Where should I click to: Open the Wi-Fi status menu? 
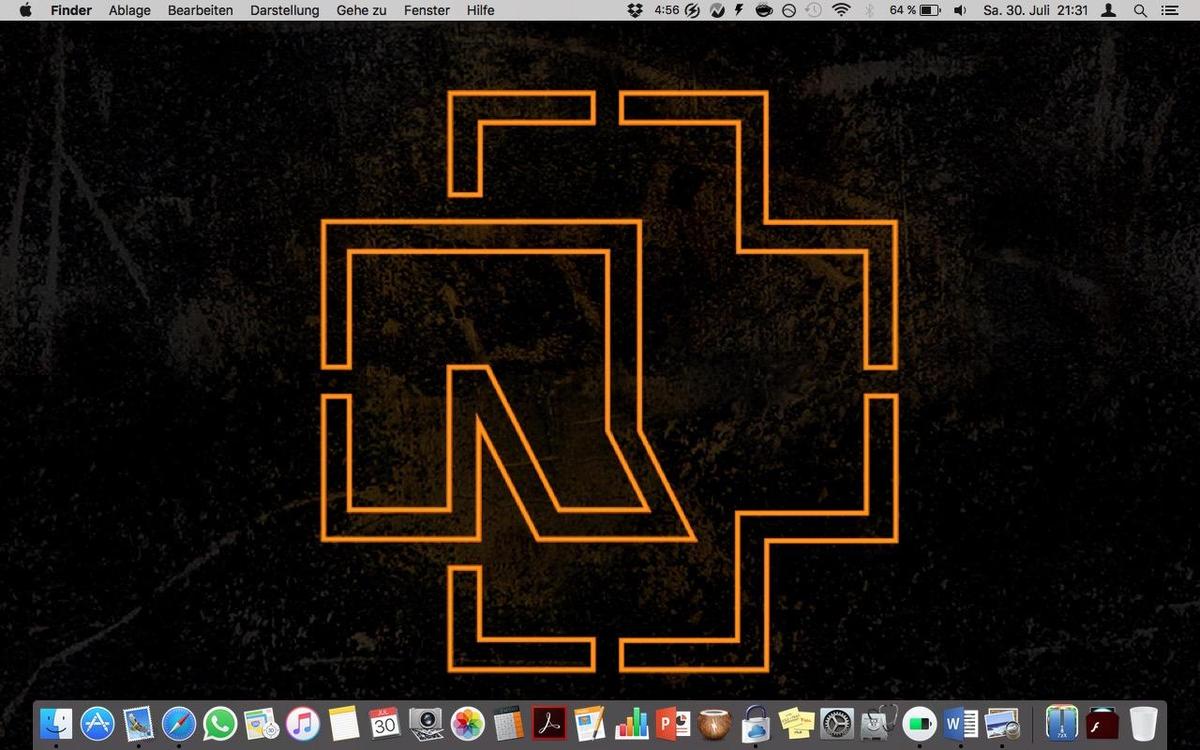pyautogui.click(x=842, y=10)
